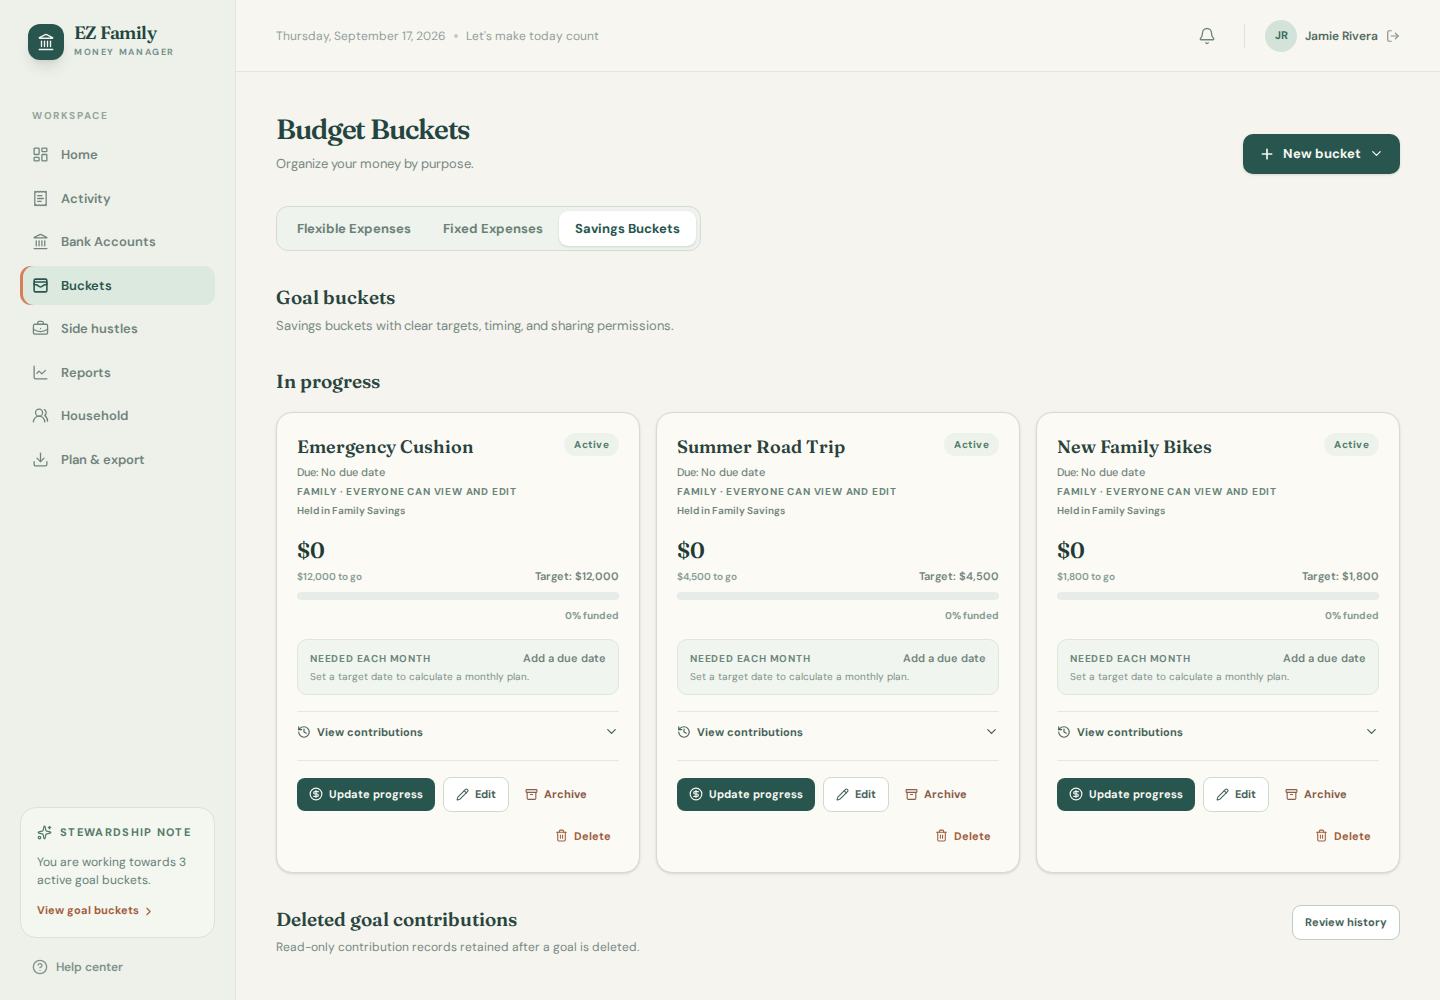1440x1000 pixels.
Task: Click trash icon on New Family Bikes card
Action: coord(1321,835)
